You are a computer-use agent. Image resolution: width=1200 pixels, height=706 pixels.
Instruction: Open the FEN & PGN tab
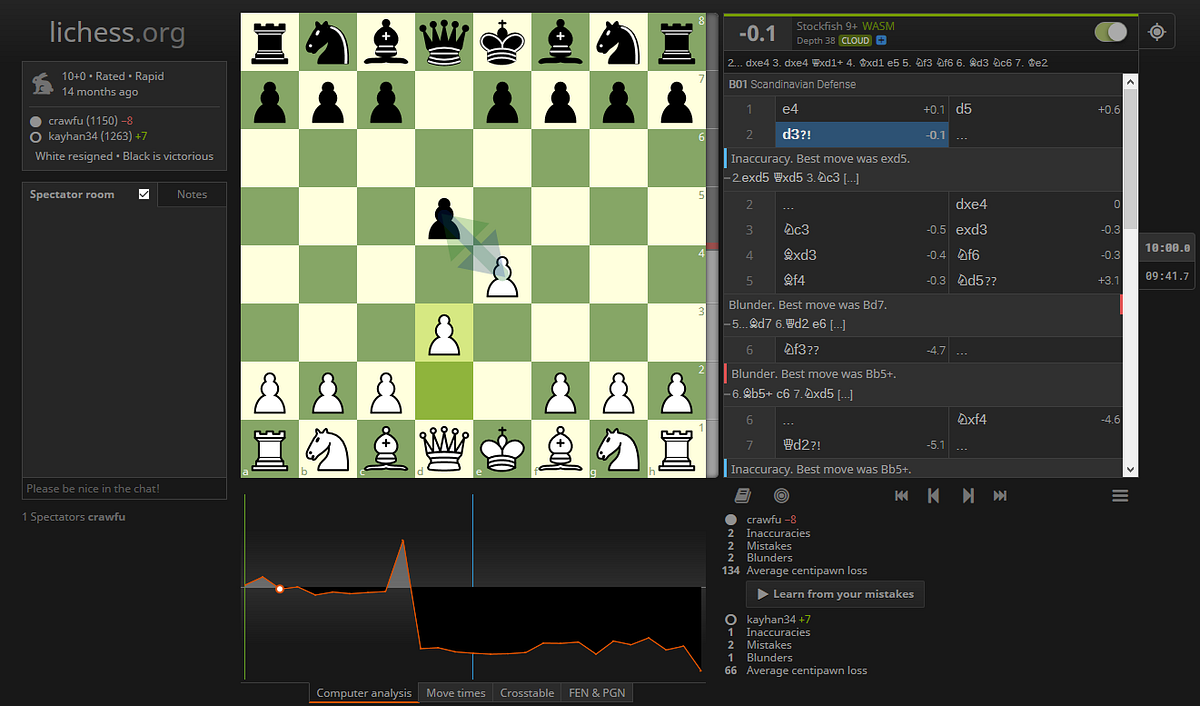597,693
